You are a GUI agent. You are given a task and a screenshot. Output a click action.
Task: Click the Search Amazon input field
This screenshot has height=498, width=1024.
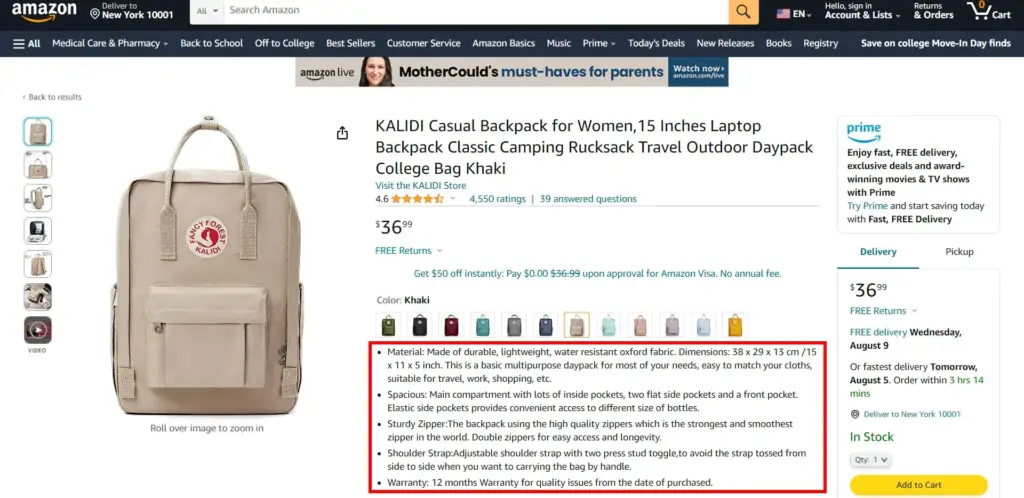476,11
